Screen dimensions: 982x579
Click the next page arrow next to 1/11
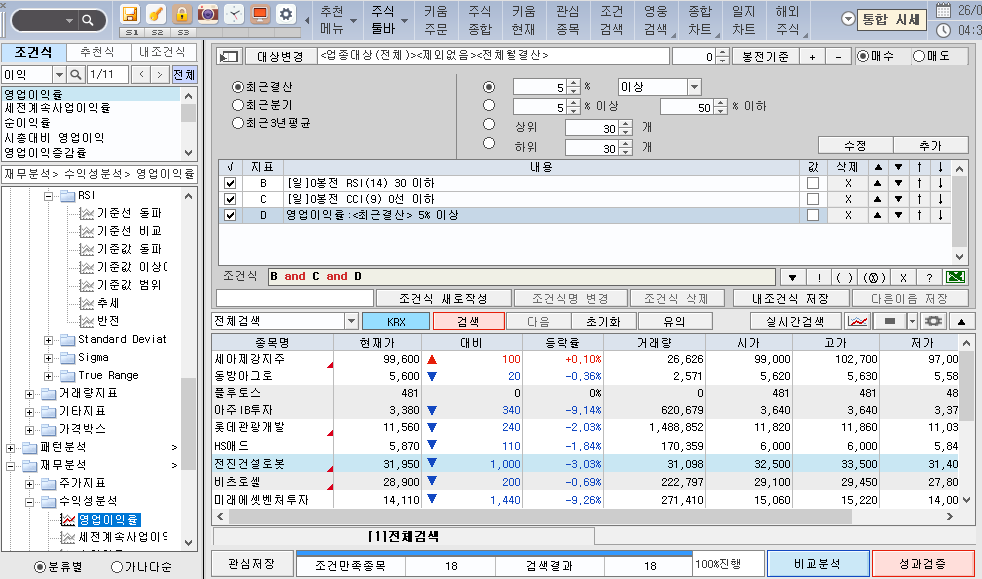[160, 74]
